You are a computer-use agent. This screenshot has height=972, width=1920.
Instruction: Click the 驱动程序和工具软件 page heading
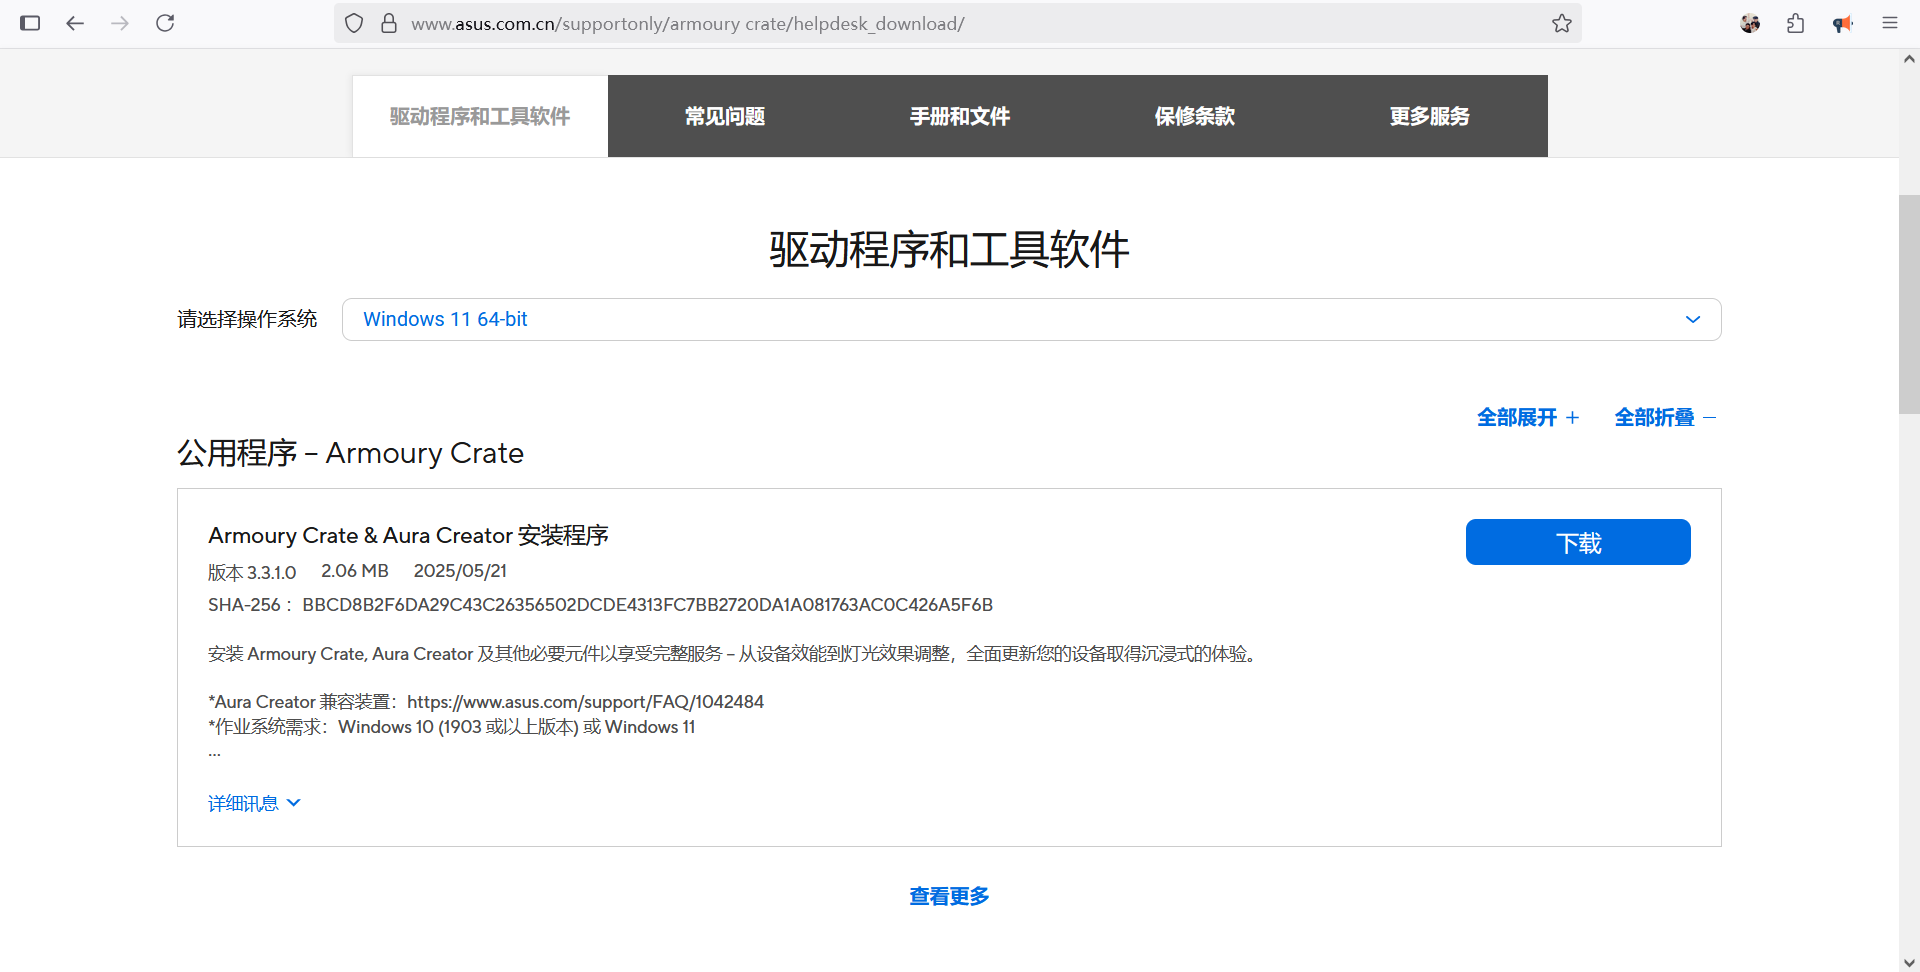949,249
